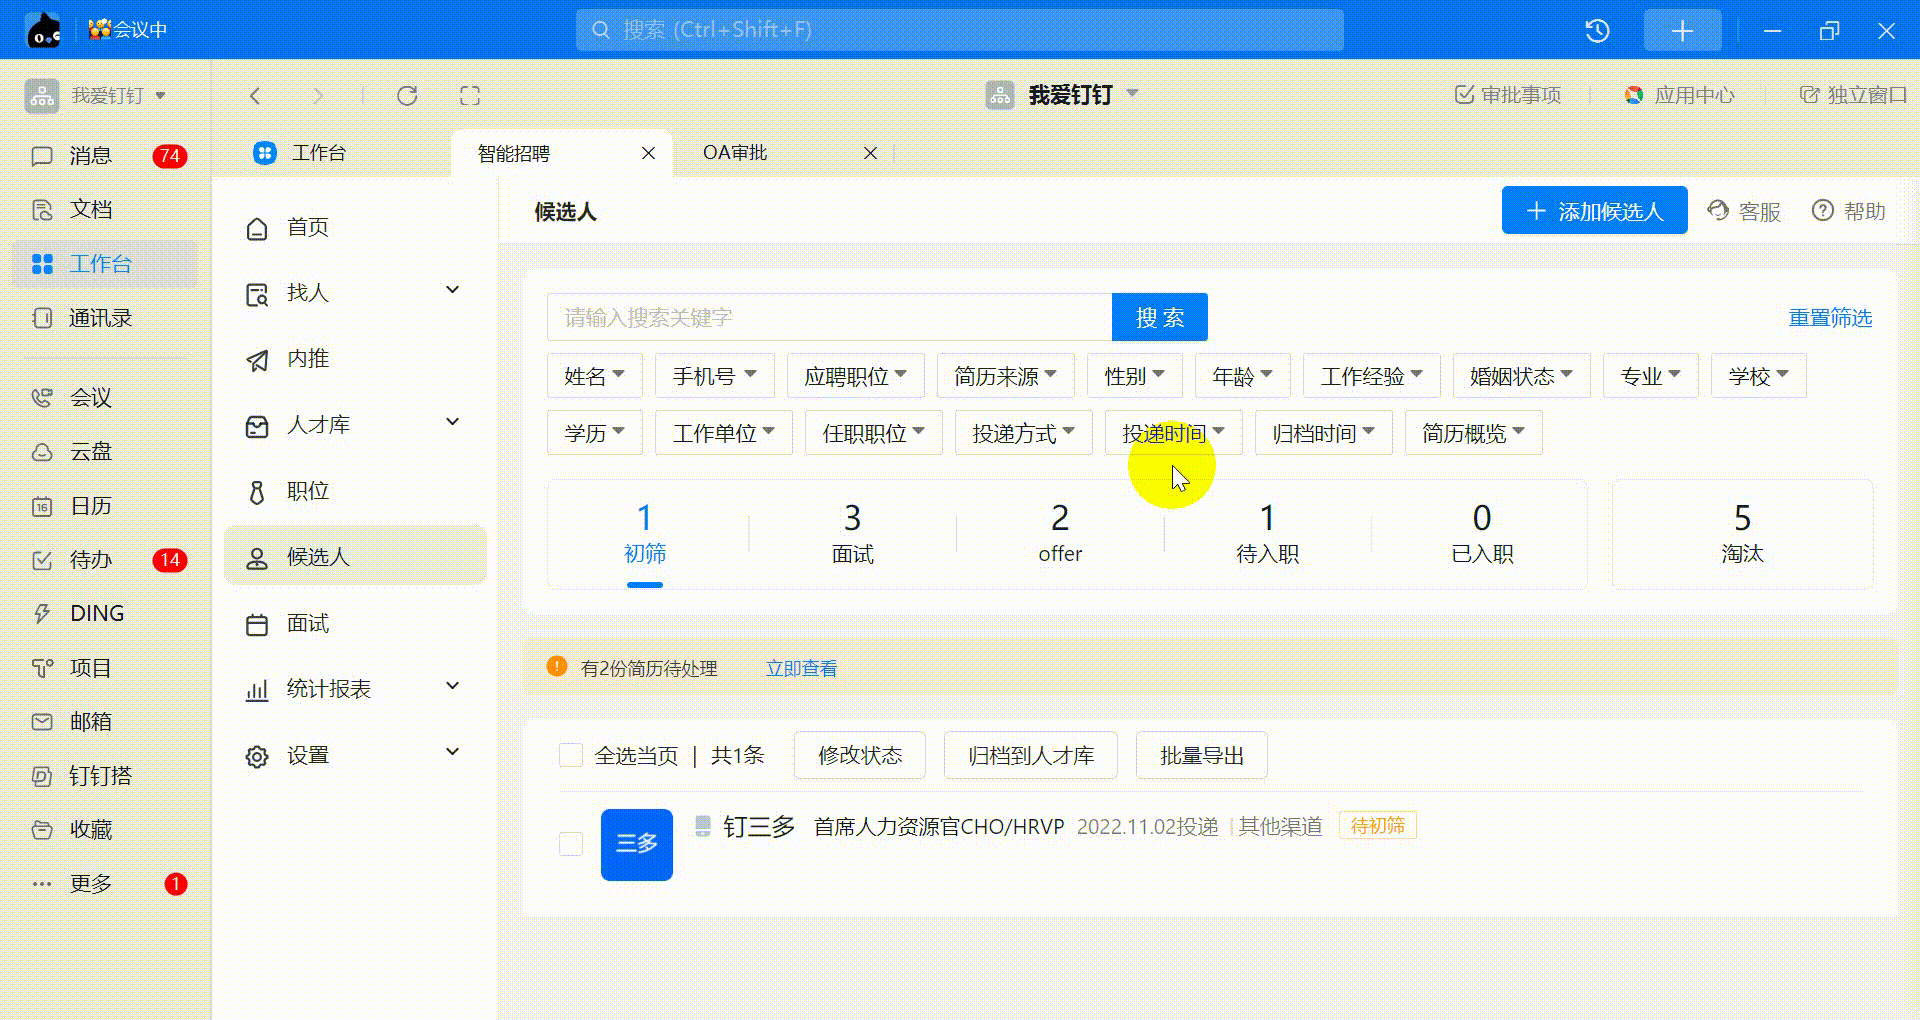
Task: Open the 应聘职位 filter dropdown
Action: pos(855,377)
